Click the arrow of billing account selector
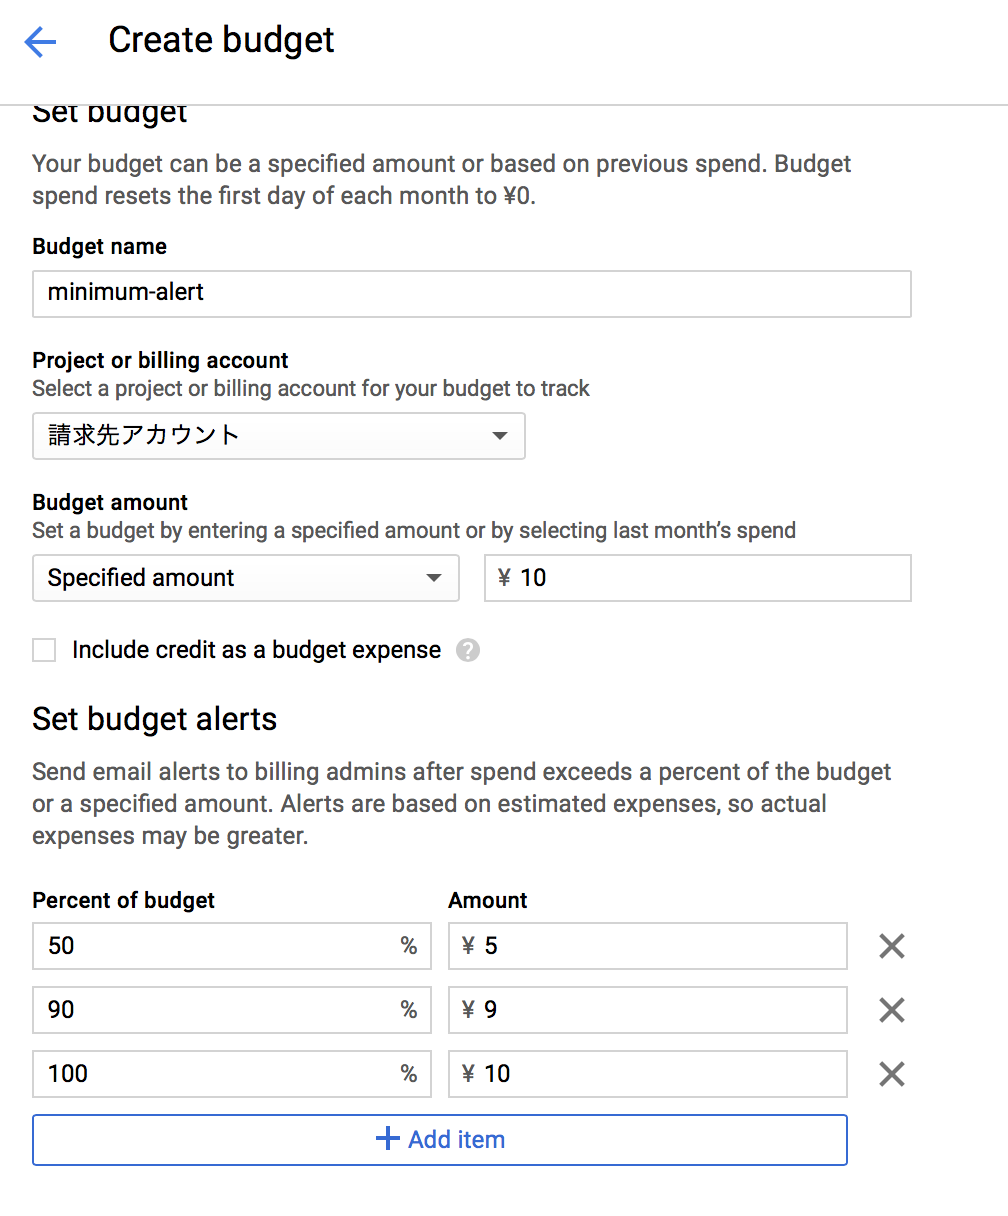This screenshot has width=1008, height=1216. [x=500, y=436]
